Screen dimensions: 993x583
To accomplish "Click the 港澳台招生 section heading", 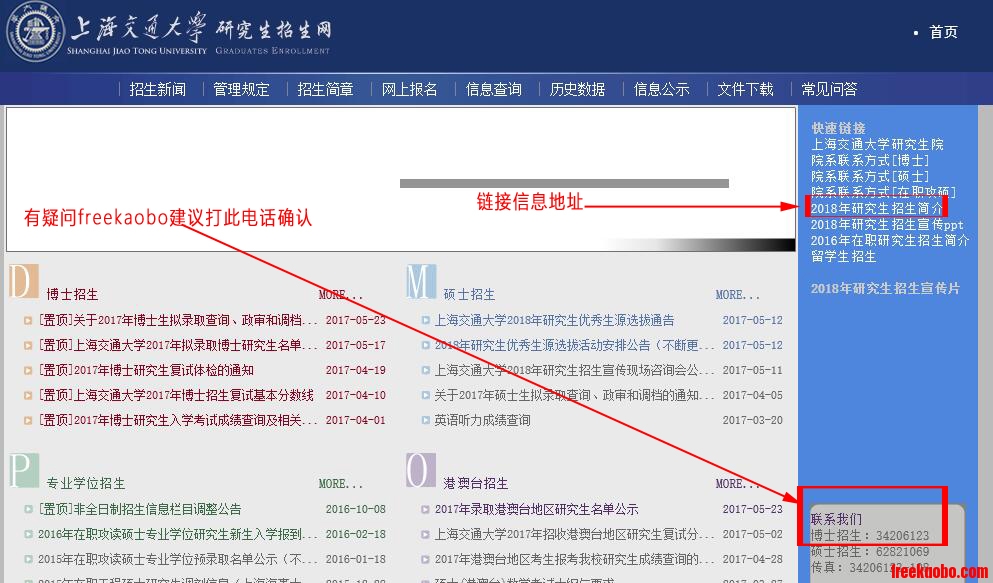I will (476, 484).
